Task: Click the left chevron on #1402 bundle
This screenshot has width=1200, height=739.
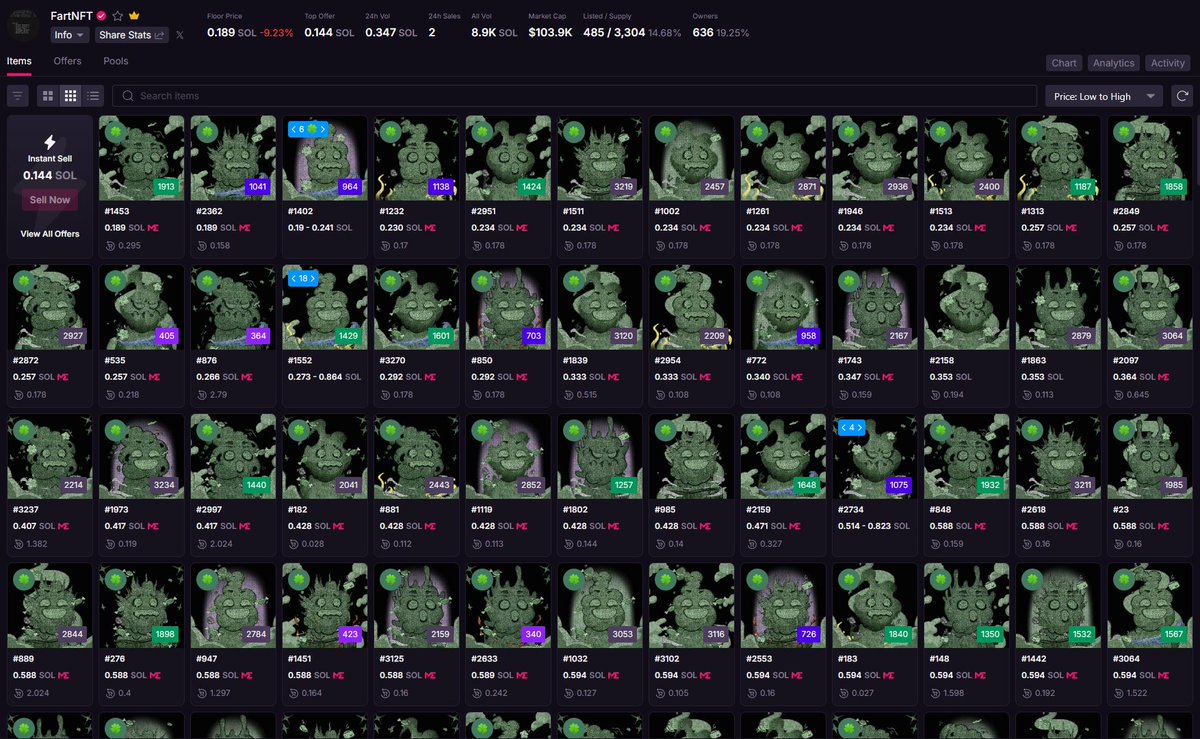Action: (293, 130)
